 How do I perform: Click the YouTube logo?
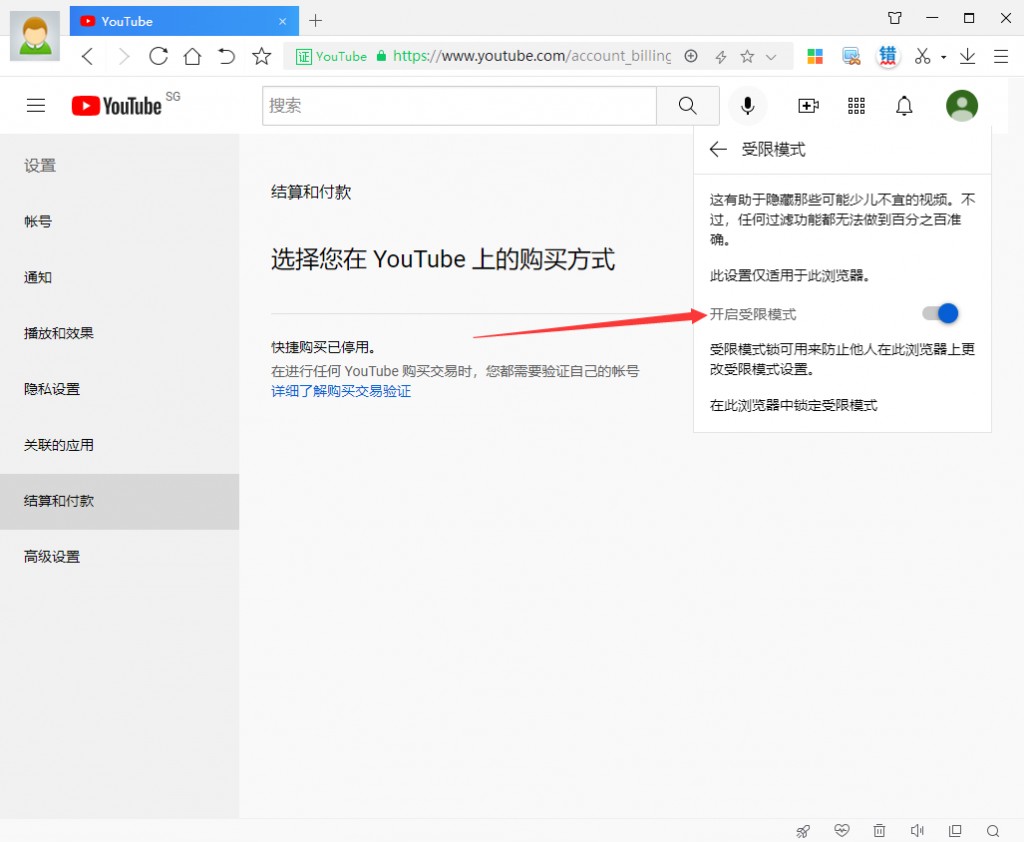[x=117, y=105]
